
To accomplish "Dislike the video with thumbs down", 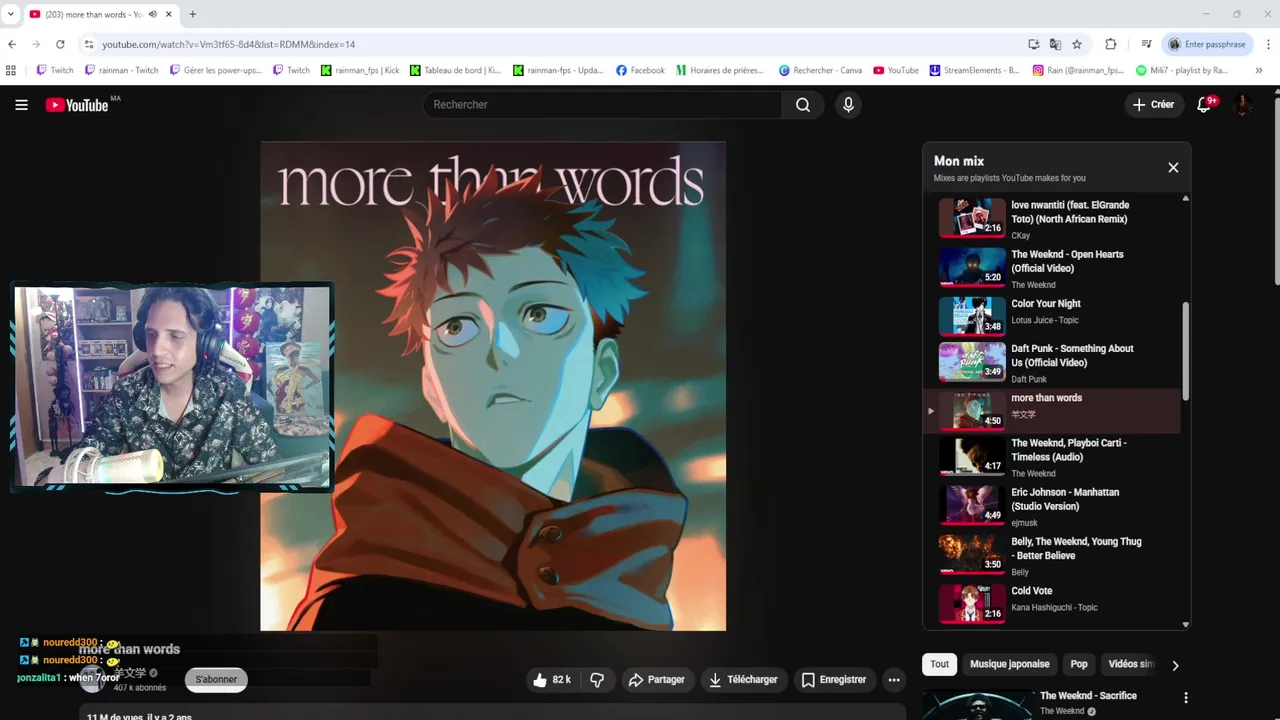I will tap(597, 680).
